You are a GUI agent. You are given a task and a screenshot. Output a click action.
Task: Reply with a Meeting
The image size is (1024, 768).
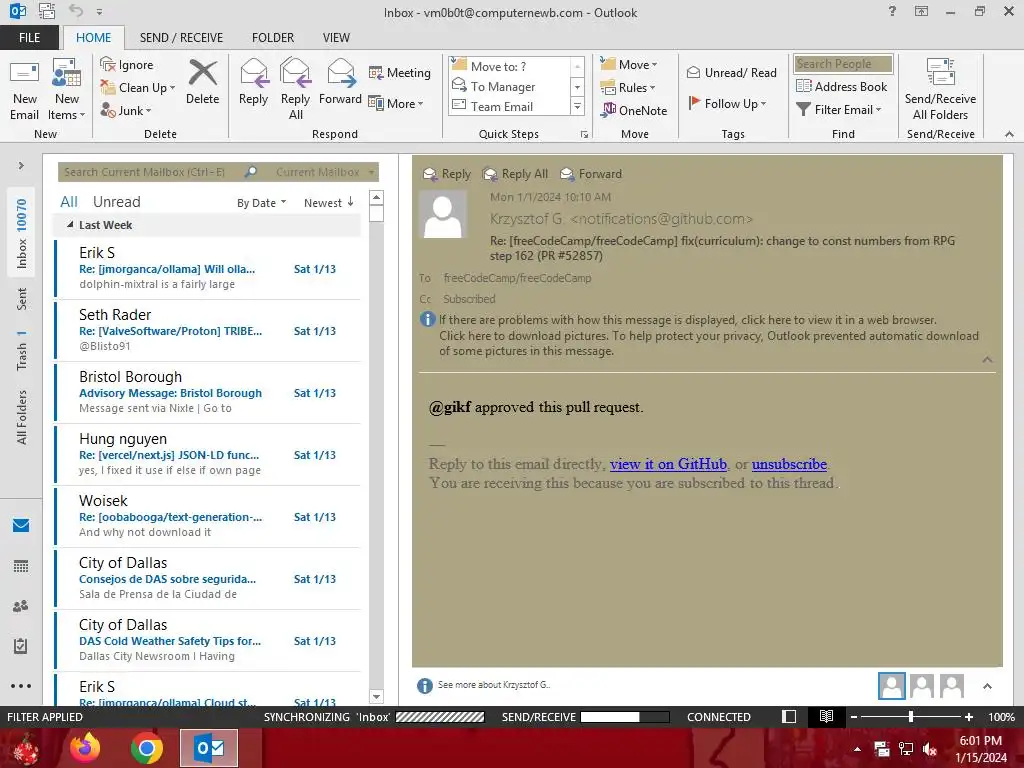(x=400, y=72)
